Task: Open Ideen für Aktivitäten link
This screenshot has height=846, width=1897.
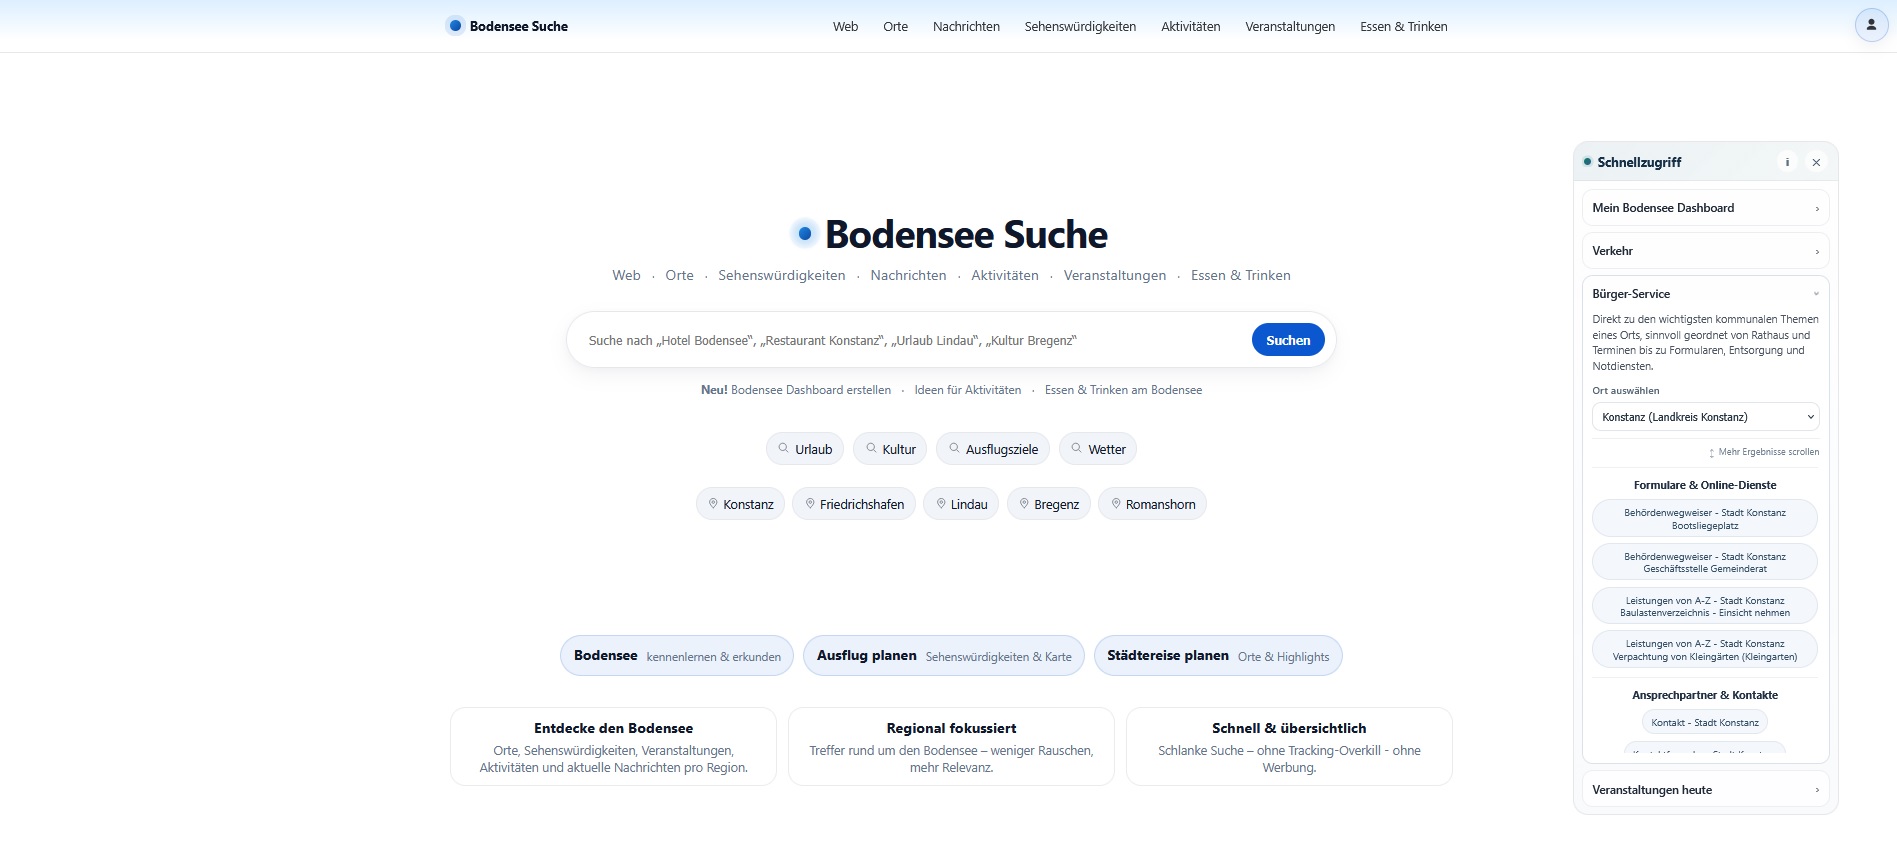Action: pyautogui.click(x=968, y=390)
